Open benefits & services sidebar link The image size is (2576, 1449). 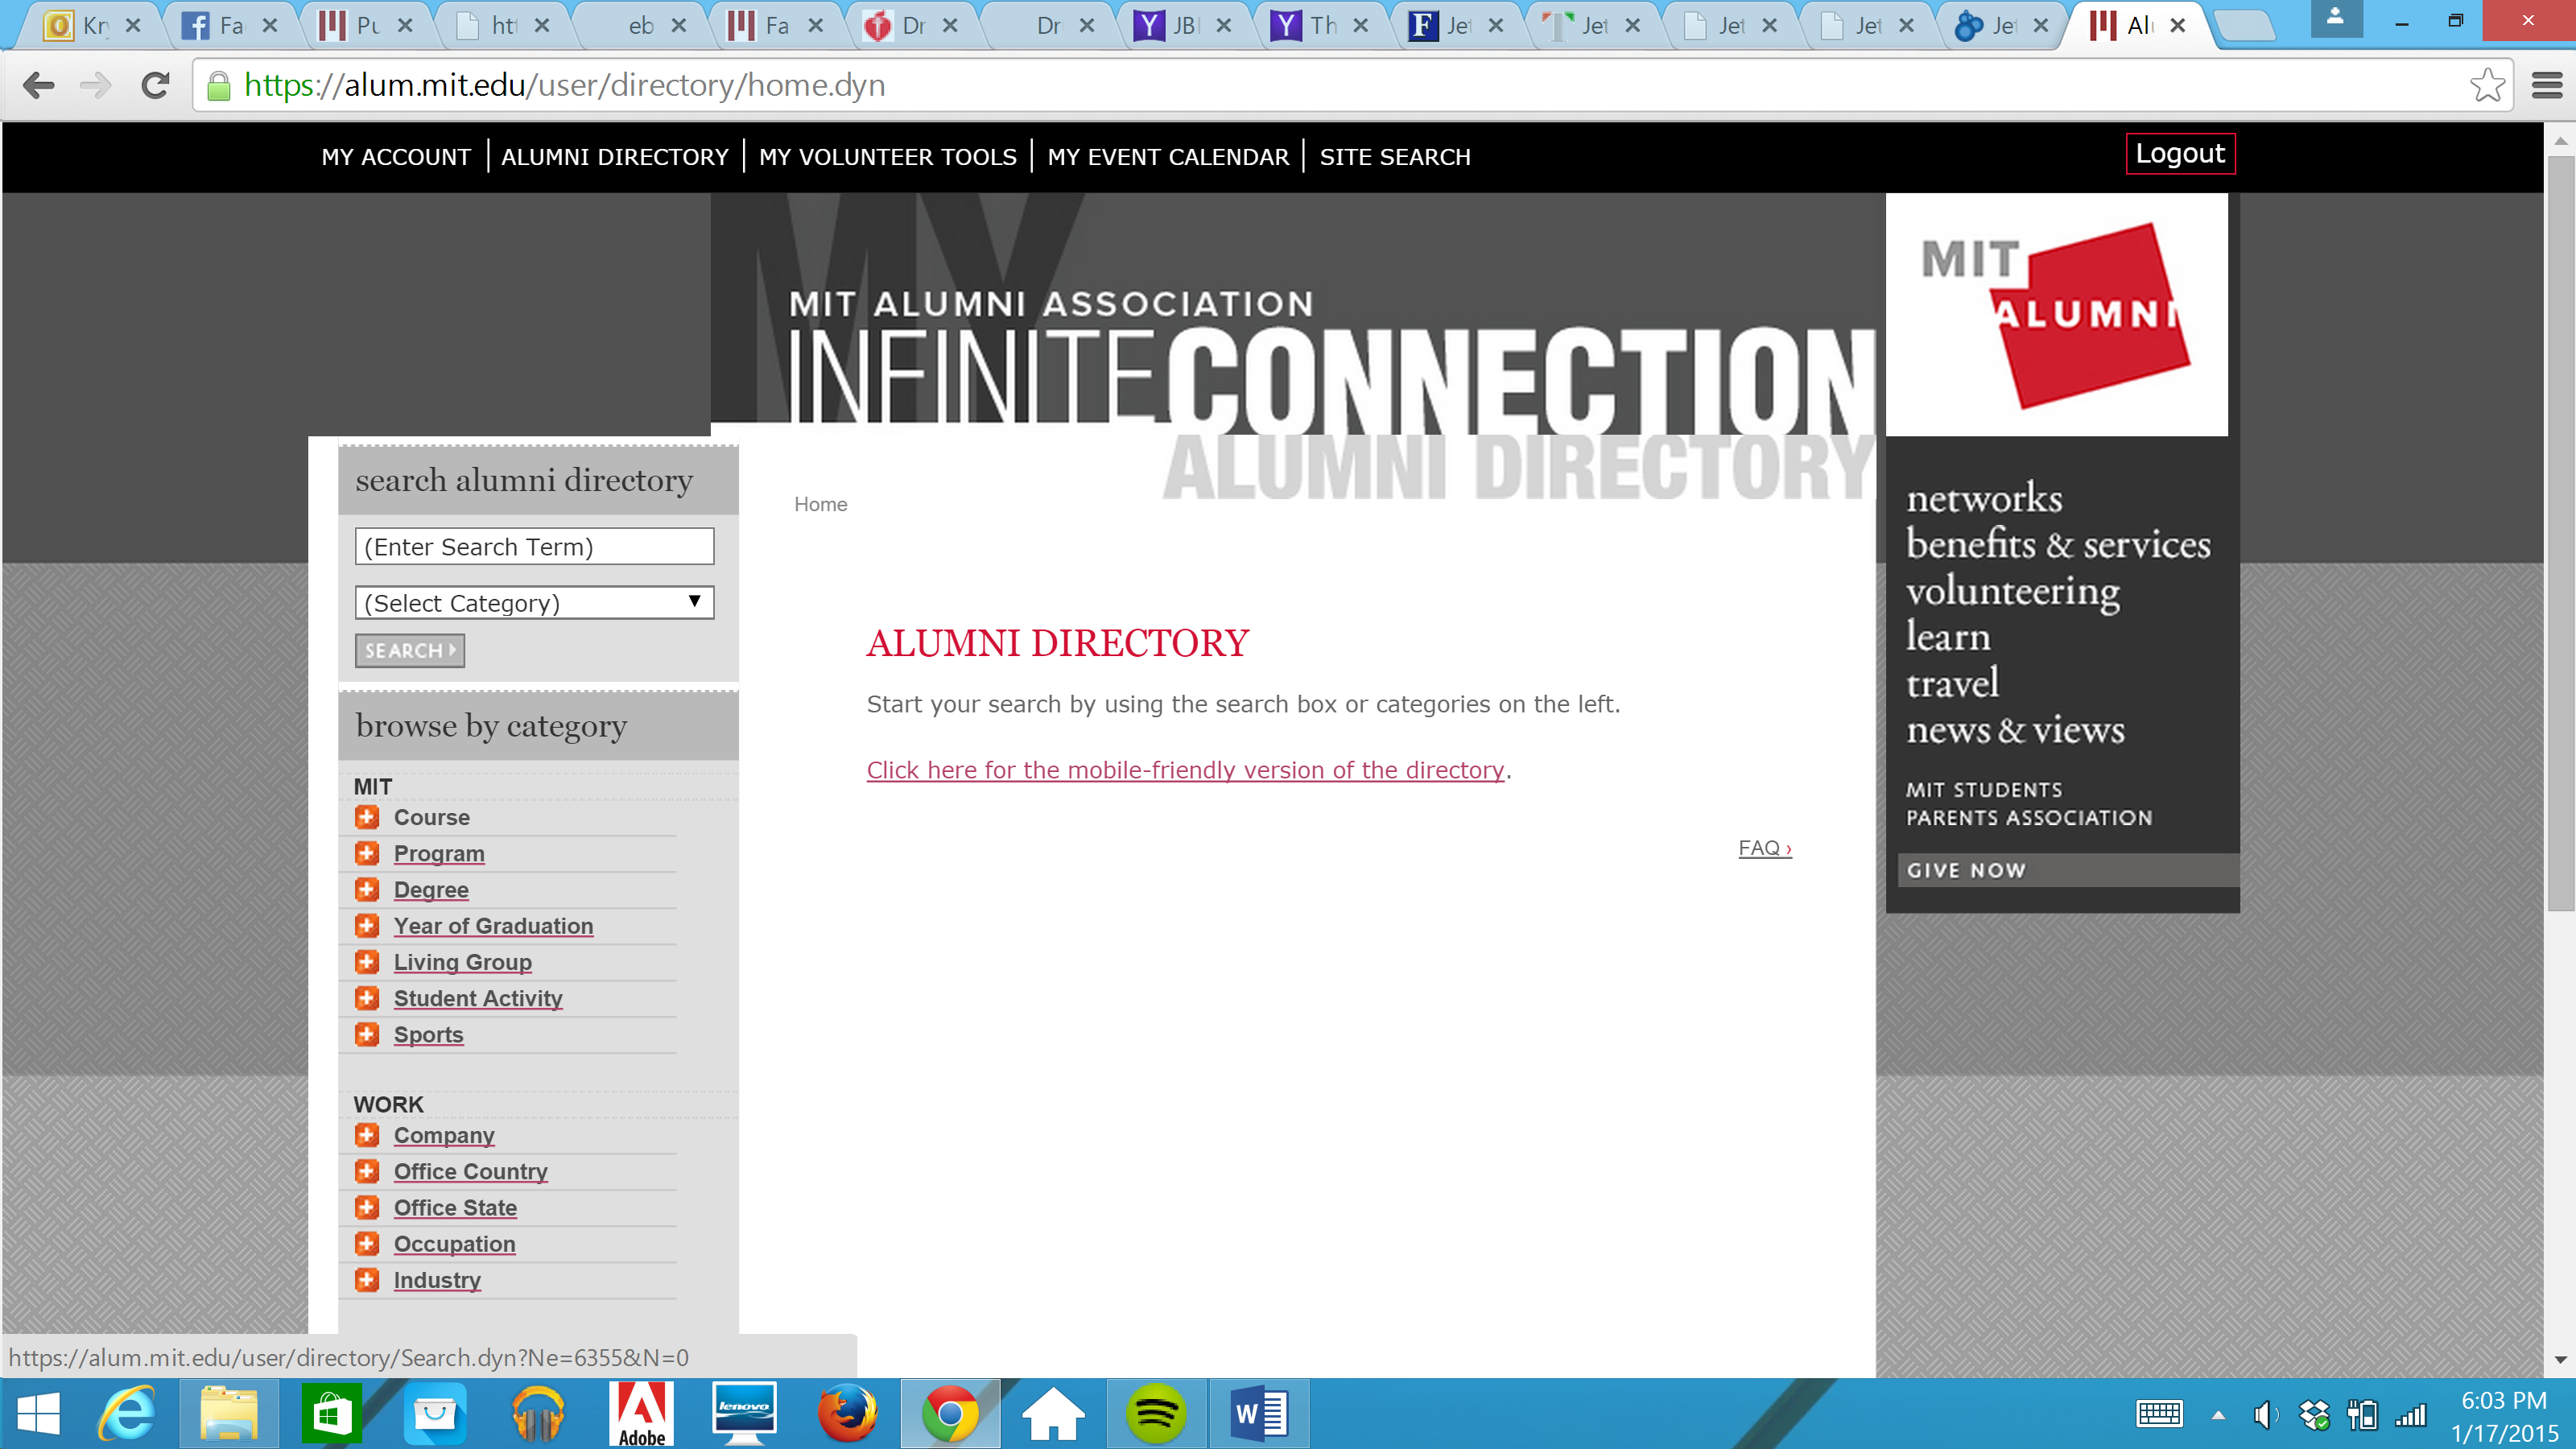[2058, 544]
